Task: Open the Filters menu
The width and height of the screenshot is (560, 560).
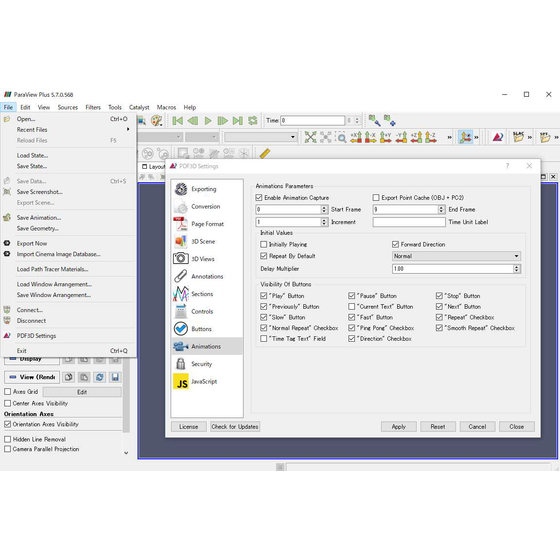Action: (x=93, y=107)
